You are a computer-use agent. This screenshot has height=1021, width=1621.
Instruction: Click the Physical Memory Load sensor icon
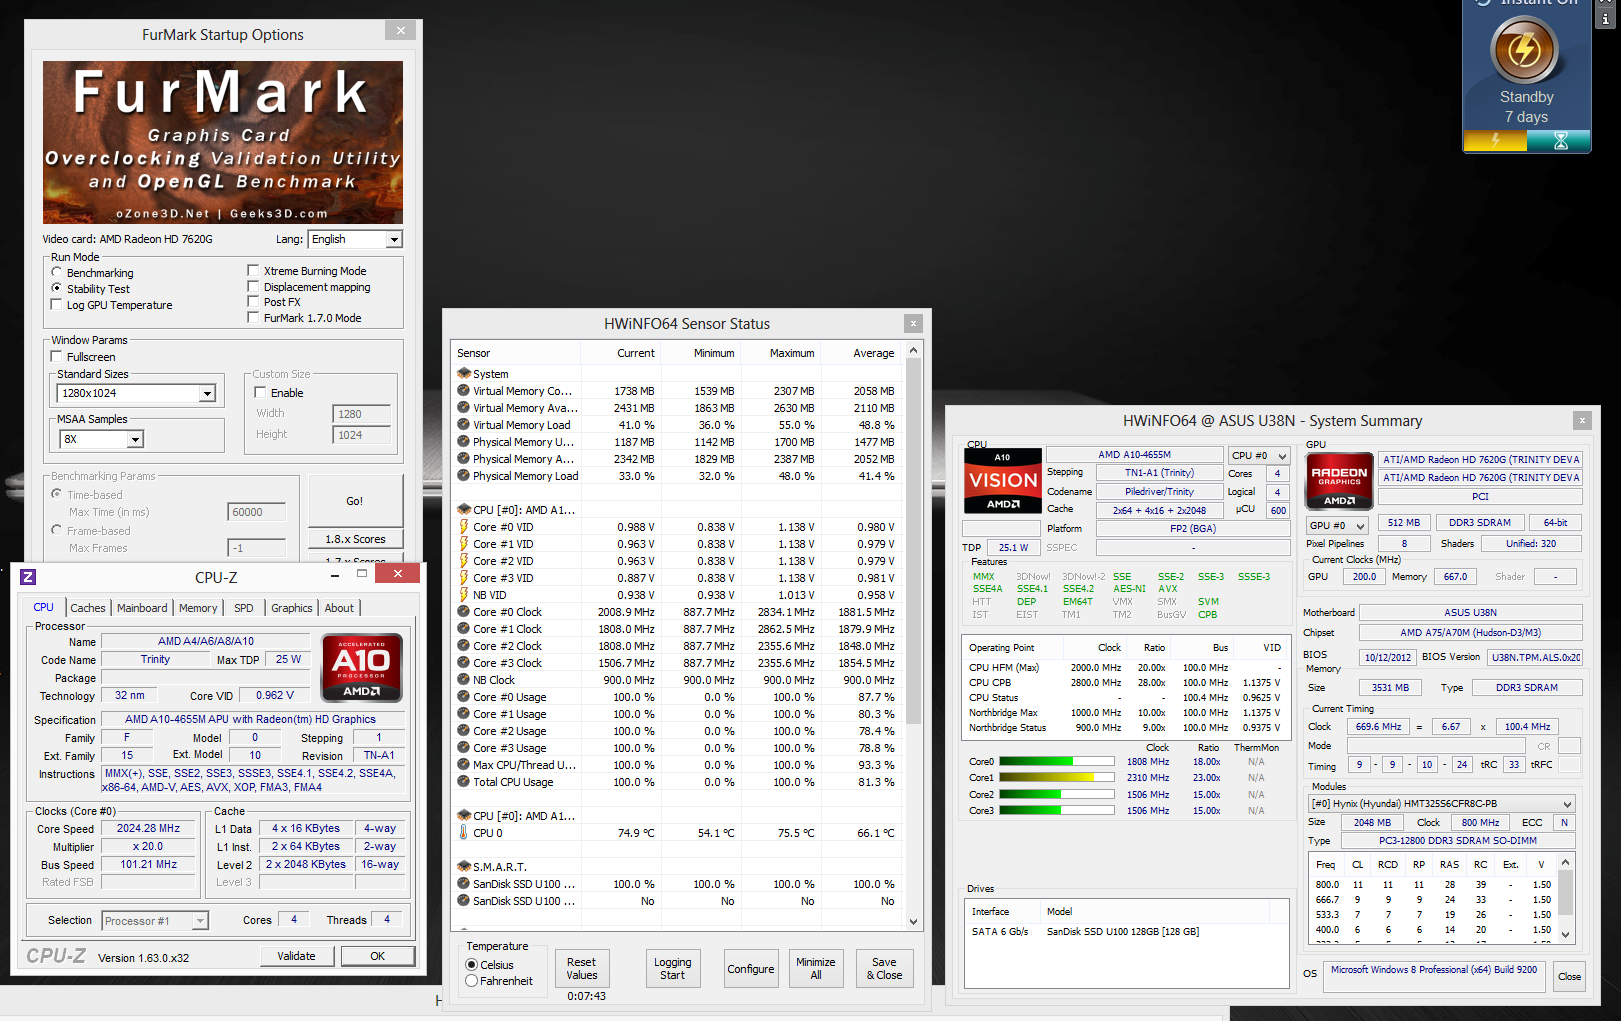click(464, 475)
